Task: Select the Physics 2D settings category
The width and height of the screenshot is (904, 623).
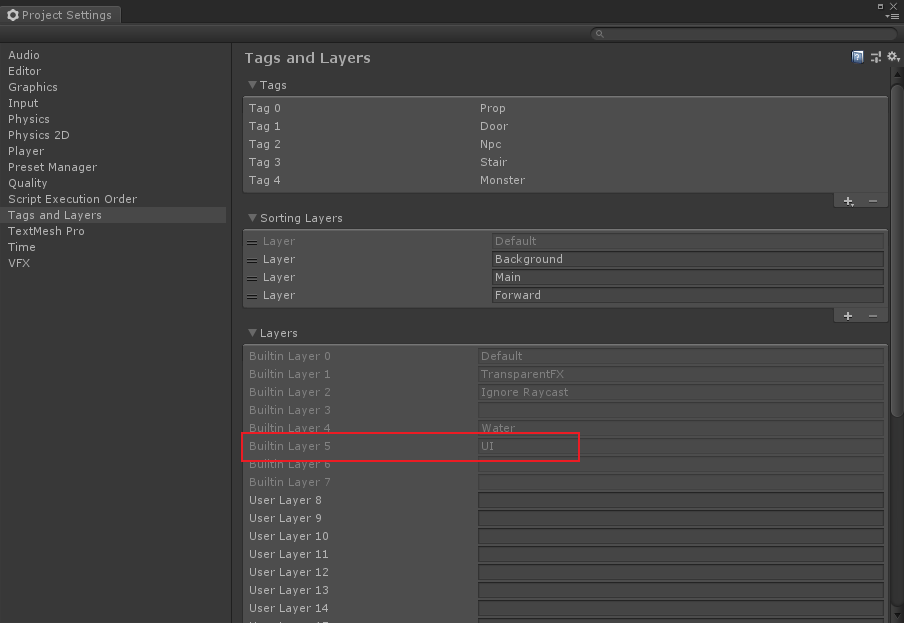Action: pos(44,135)
